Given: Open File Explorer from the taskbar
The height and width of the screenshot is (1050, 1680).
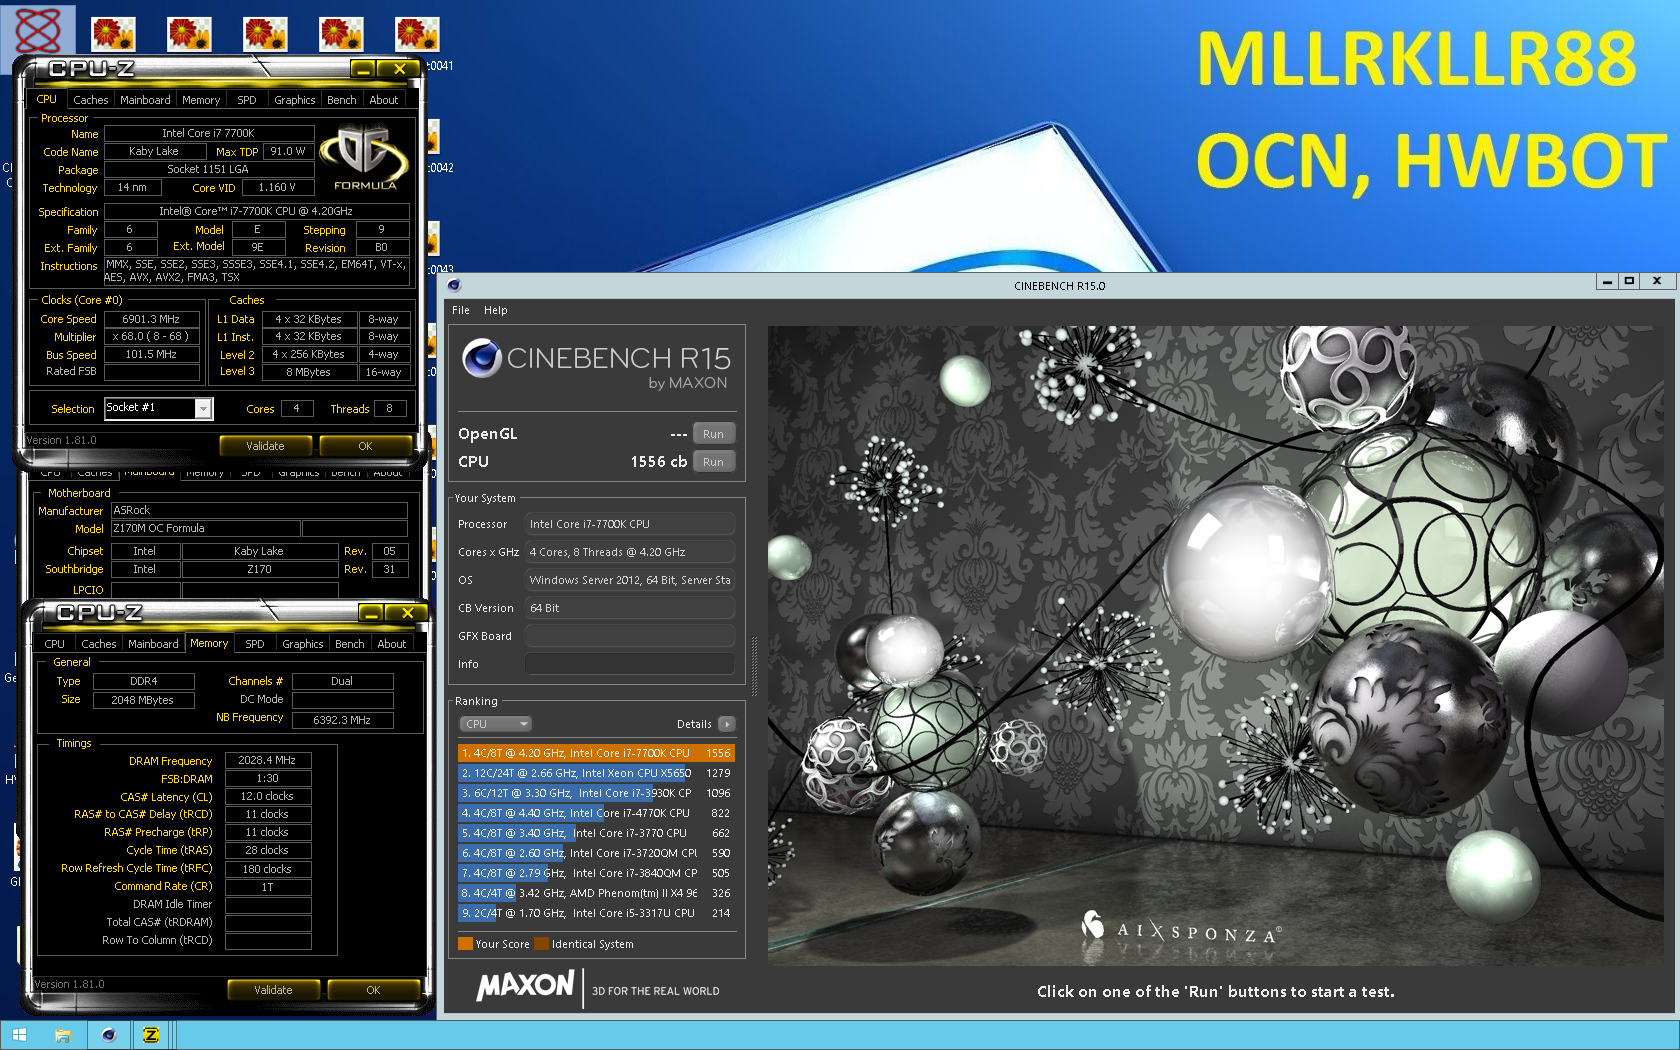Looking at the screenshot, I should pyautogui.click(x=63, y=1035).
